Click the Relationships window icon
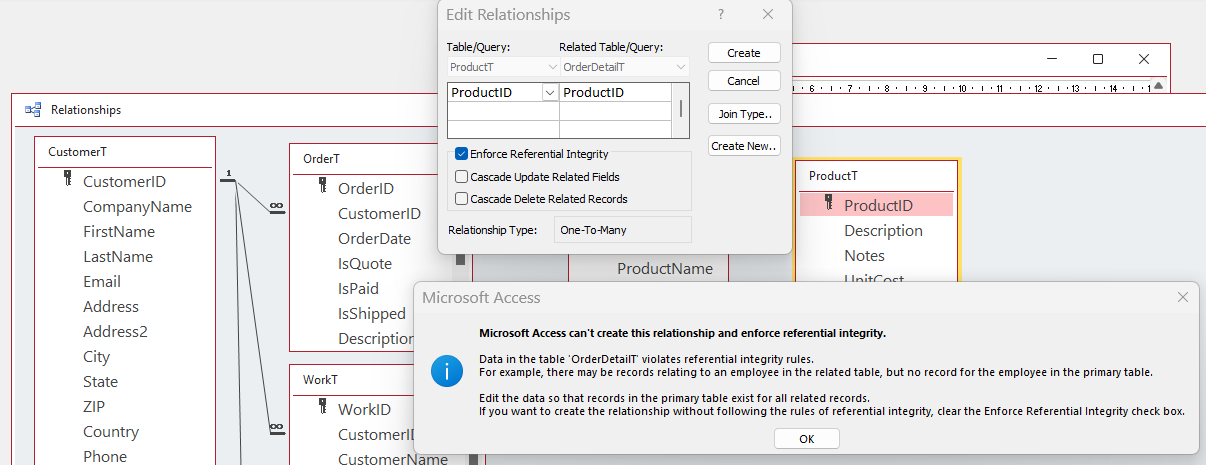The image size is (1206, 465). point(33,110)
